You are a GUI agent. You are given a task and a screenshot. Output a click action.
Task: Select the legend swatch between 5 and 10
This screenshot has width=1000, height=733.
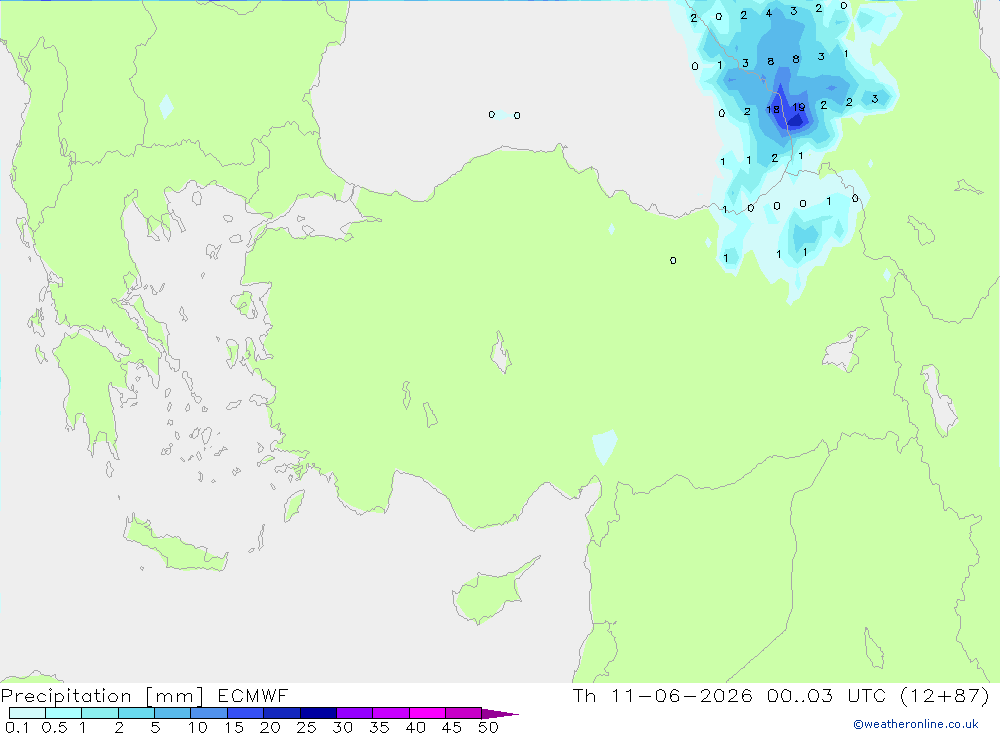(172, 713)
